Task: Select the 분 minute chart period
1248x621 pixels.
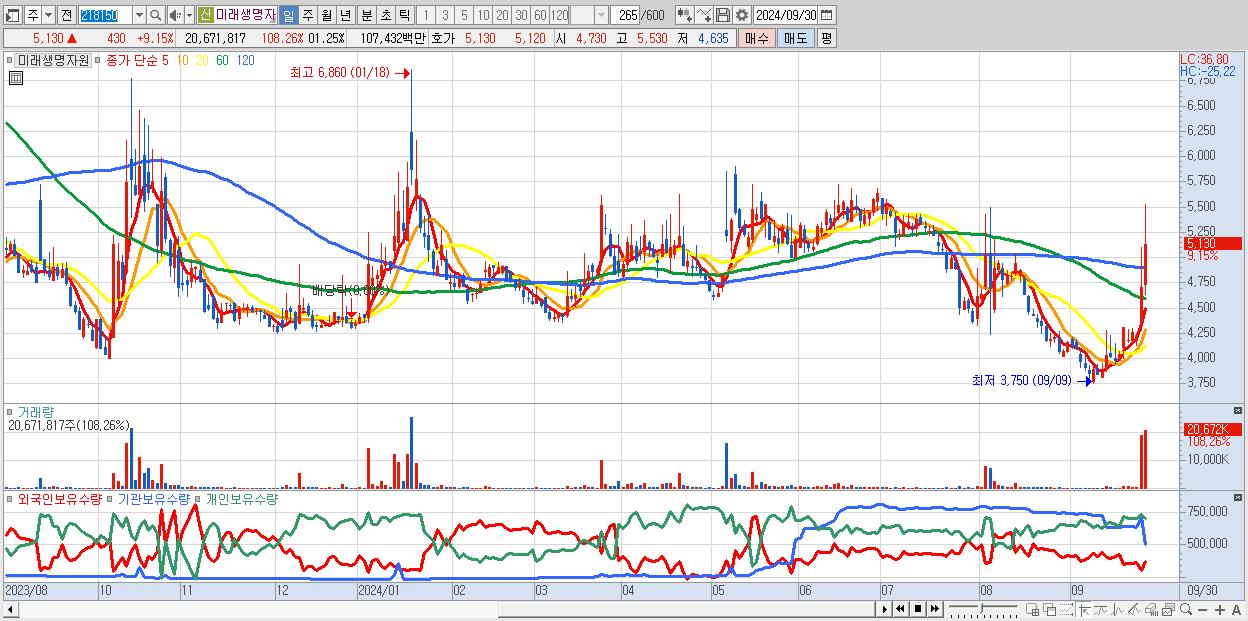Action: 366,15
